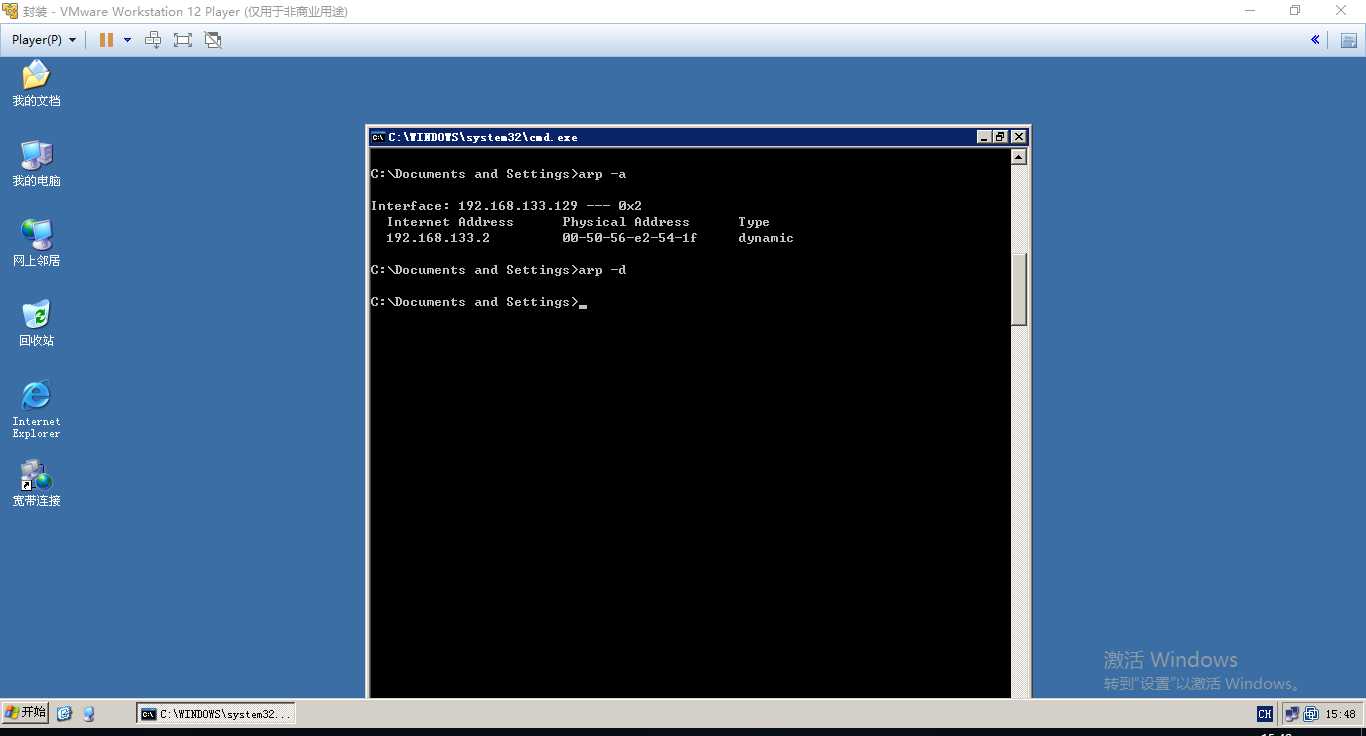Screen dimensions: 1366x736
Task: Minimize the VMware Player window
Action: [x=1250, y=11]
